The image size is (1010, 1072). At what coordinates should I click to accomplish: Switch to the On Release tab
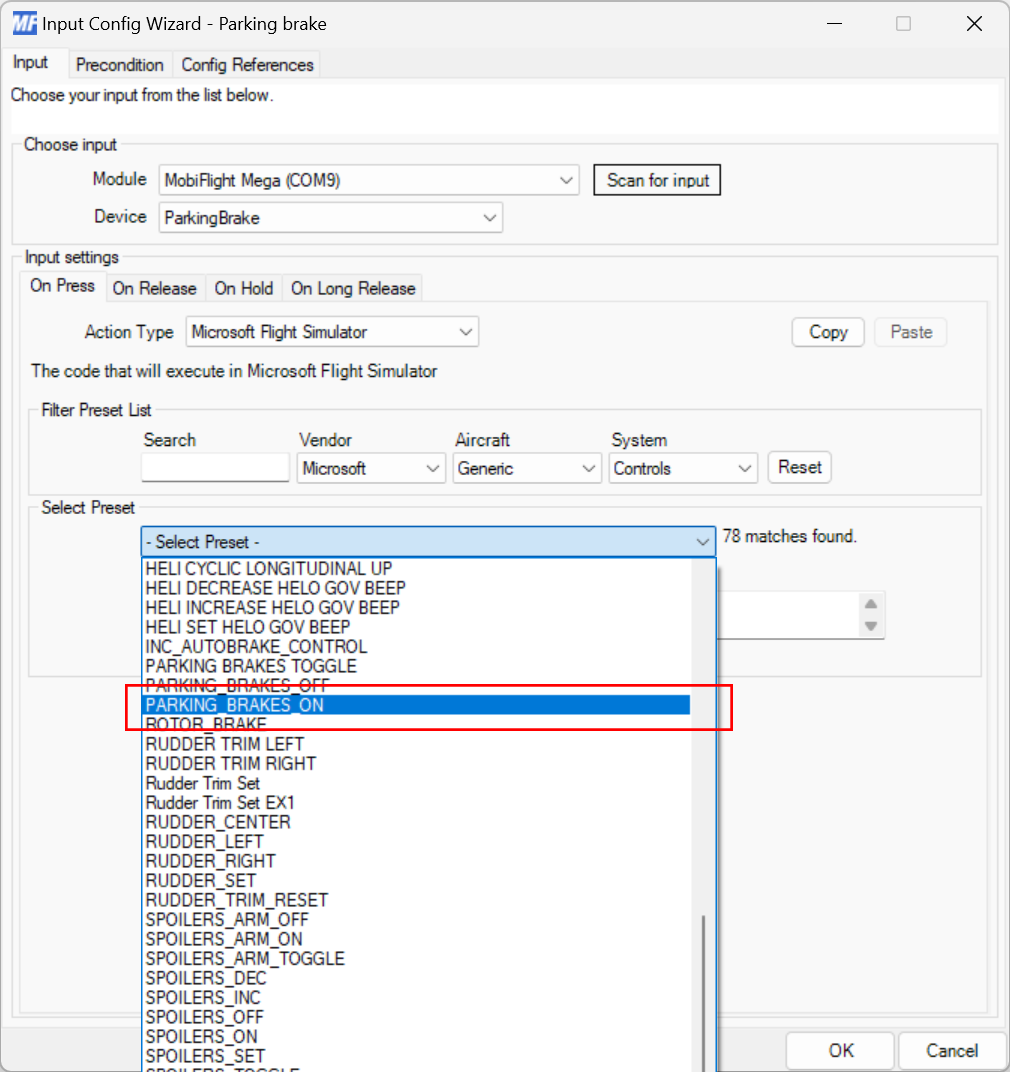155,288
